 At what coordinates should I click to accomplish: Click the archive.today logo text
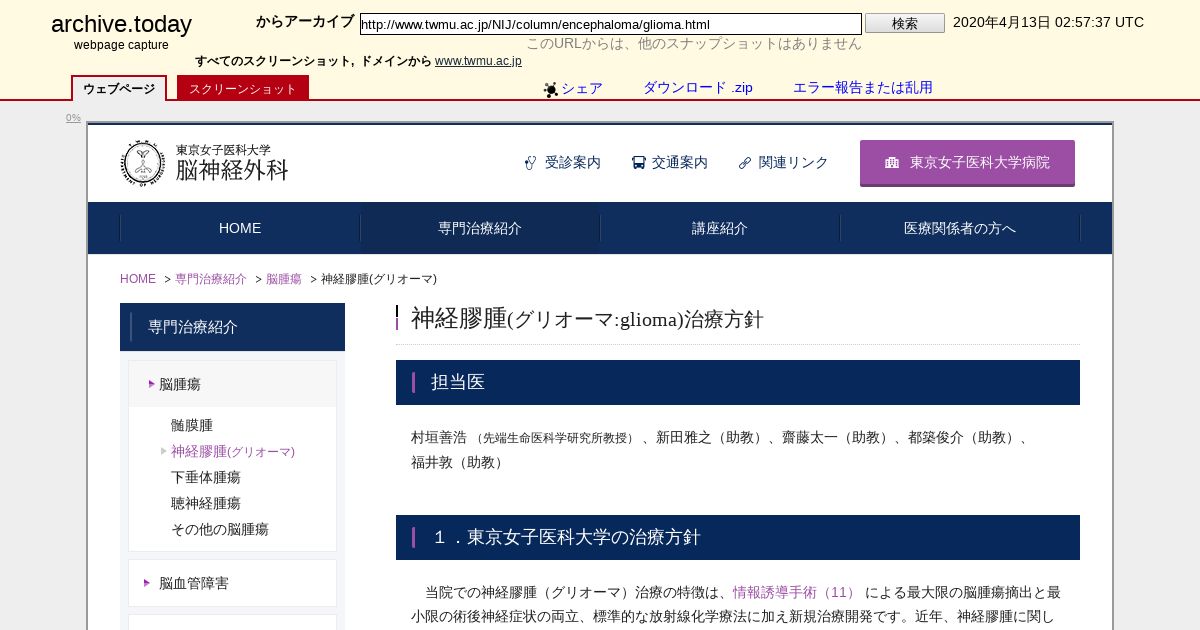(121, 25)
